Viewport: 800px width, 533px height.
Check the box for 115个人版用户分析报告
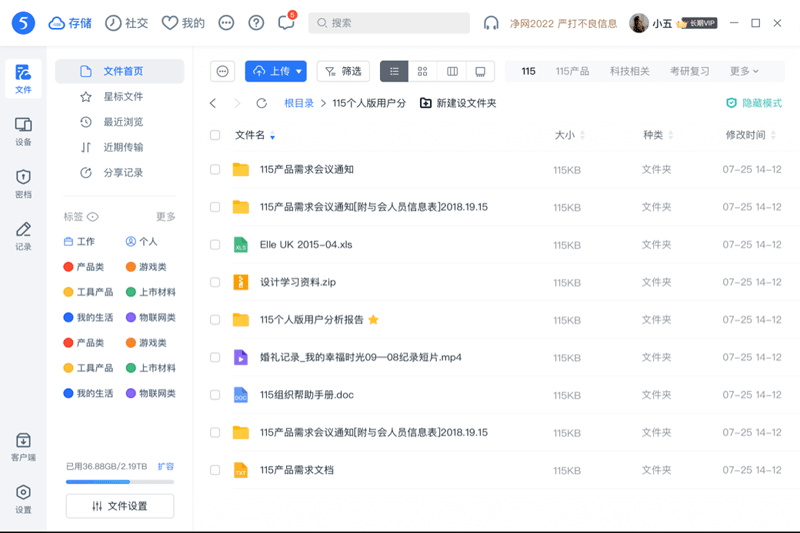(215, 320)
